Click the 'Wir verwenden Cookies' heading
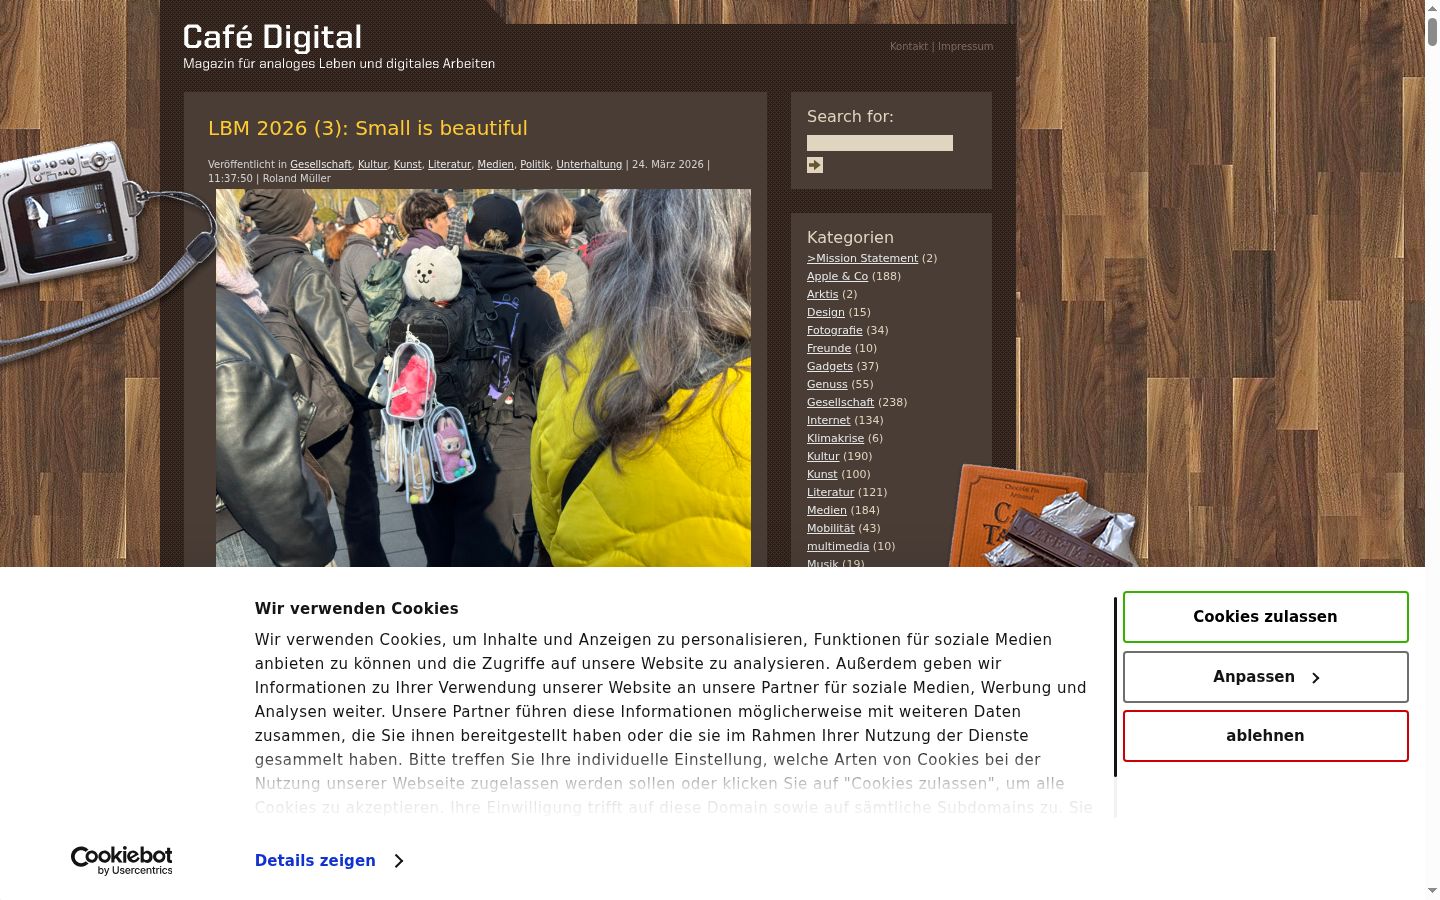Viewport: 1440px width, 900px height. pyautogui.click(x=356, y=608)
